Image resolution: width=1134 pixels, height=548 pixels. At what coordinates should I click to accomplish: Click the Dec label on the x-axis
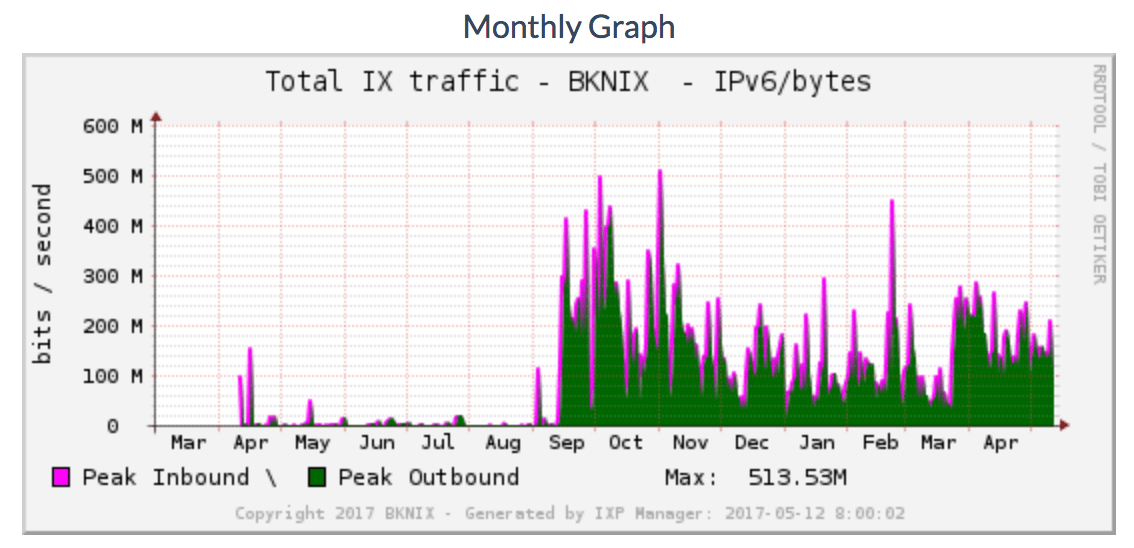pos(751,443)
